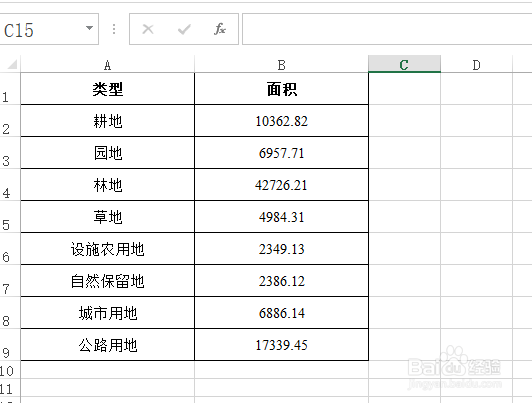The height and width of the screenshot is (403, 532).
Task: Select column B header
Action: tap(281, 64)
